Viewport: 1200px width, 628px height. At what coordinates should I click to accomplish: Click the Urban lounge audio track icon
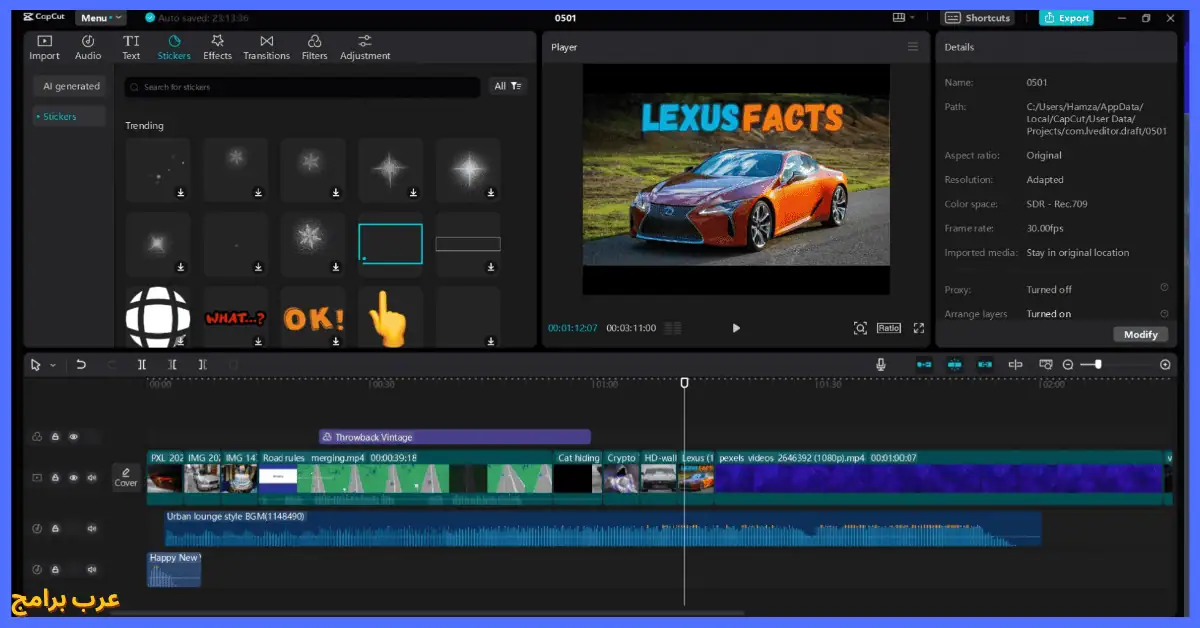point(37,528)
